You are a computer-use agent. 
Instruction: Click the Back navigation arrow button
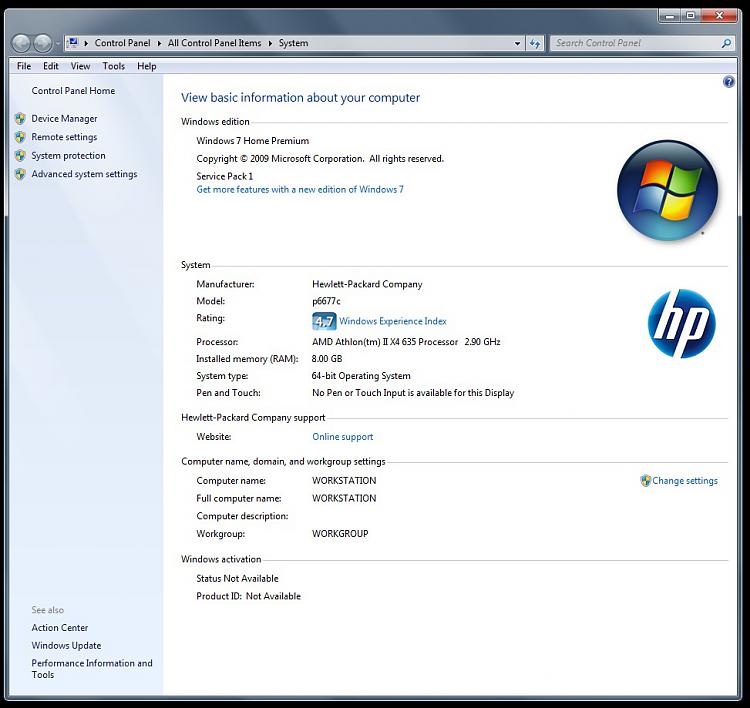pos(22,43)
